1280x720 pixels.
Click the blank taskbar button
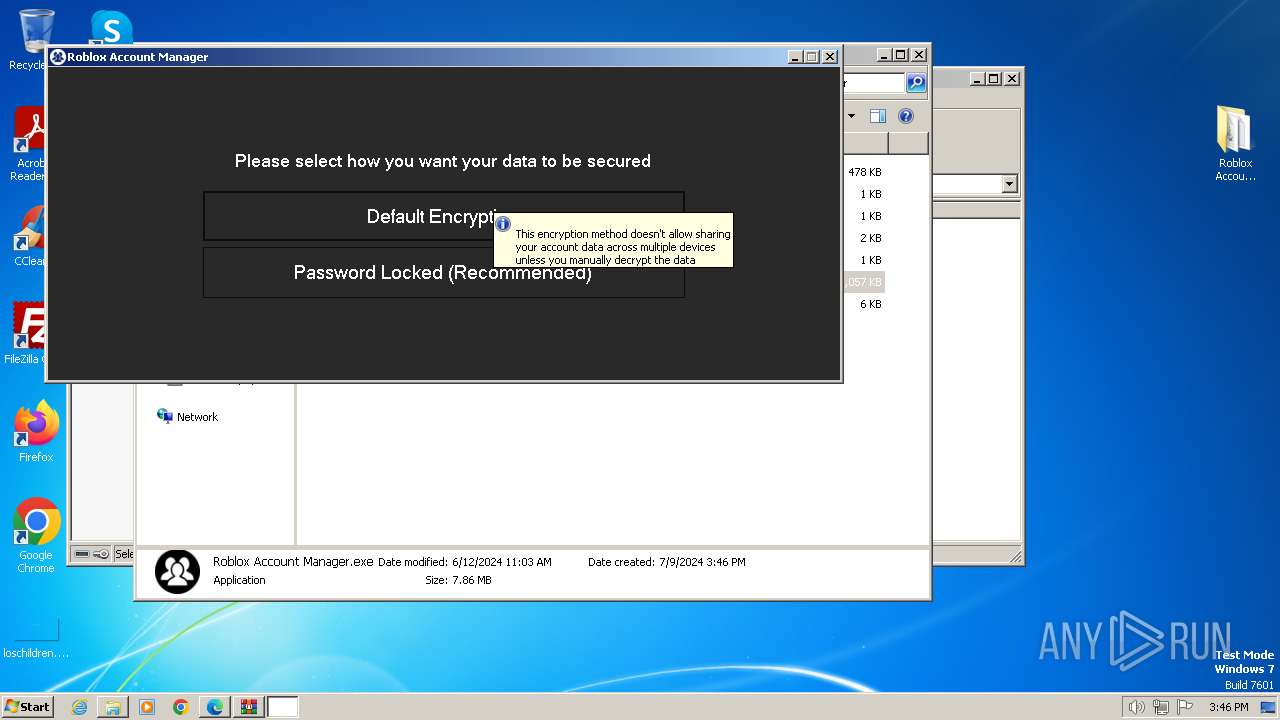(283, 707)
